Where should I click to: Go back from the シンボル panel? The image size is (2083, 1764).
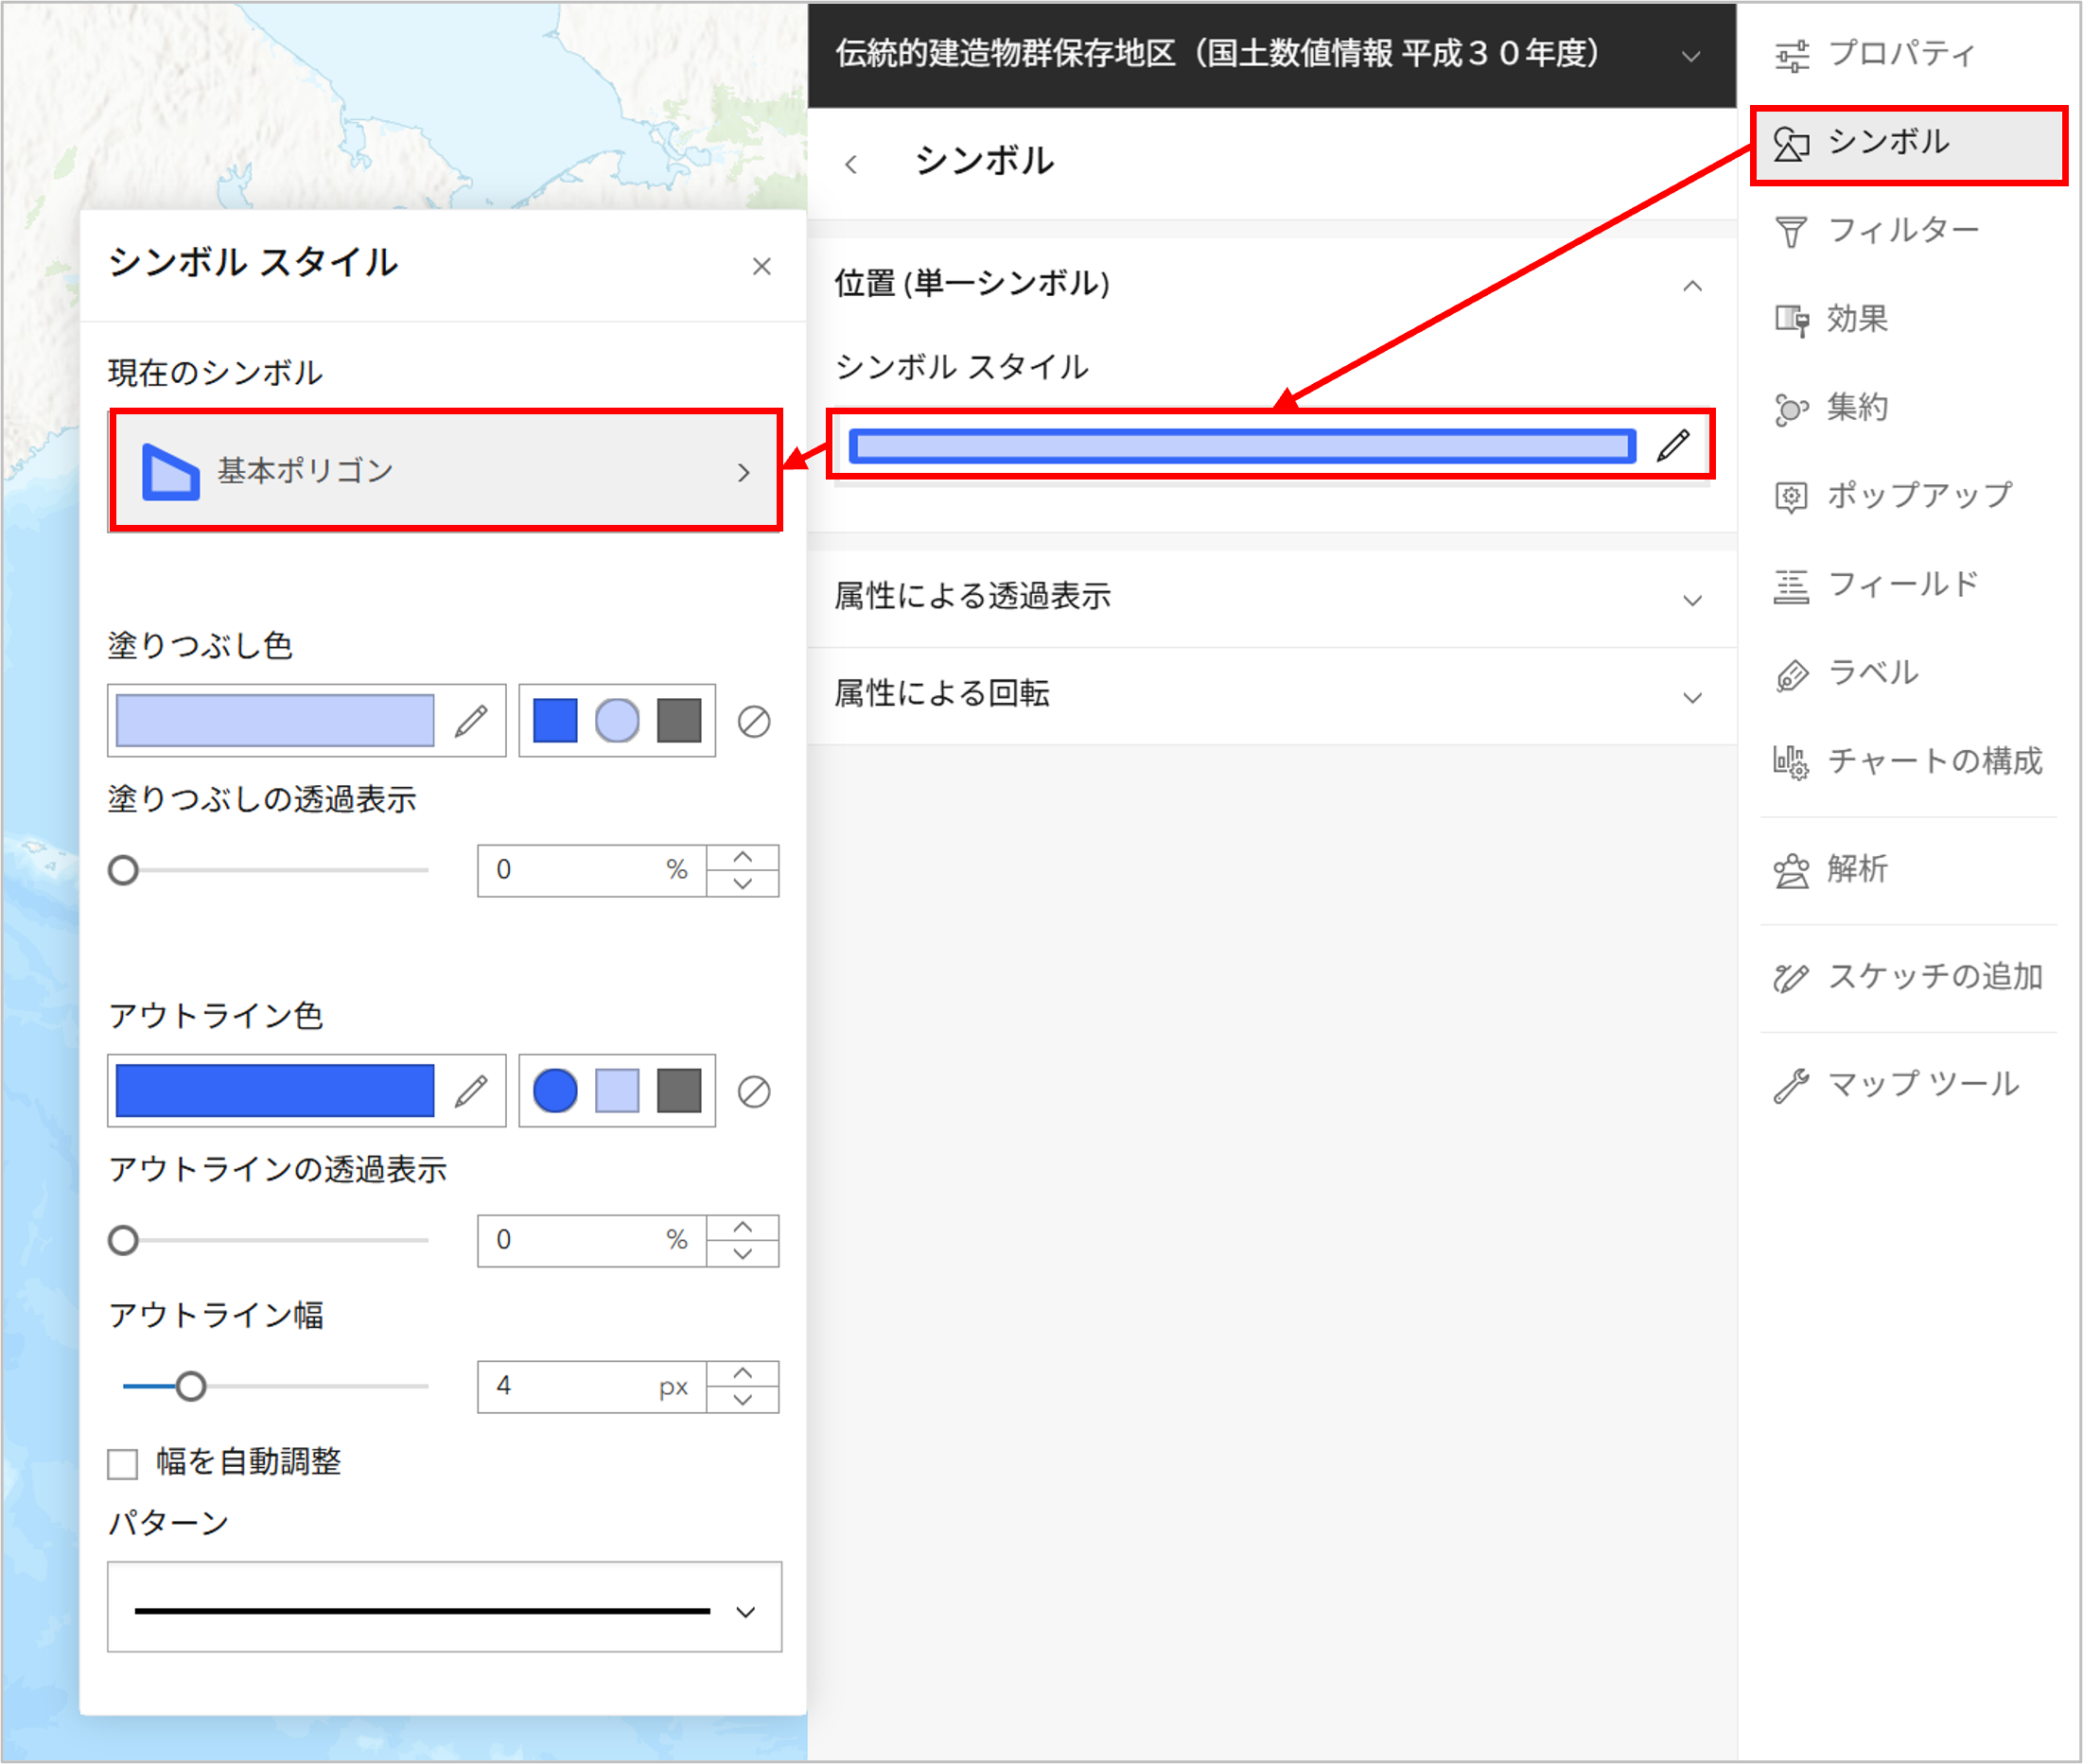click(851, 164)
